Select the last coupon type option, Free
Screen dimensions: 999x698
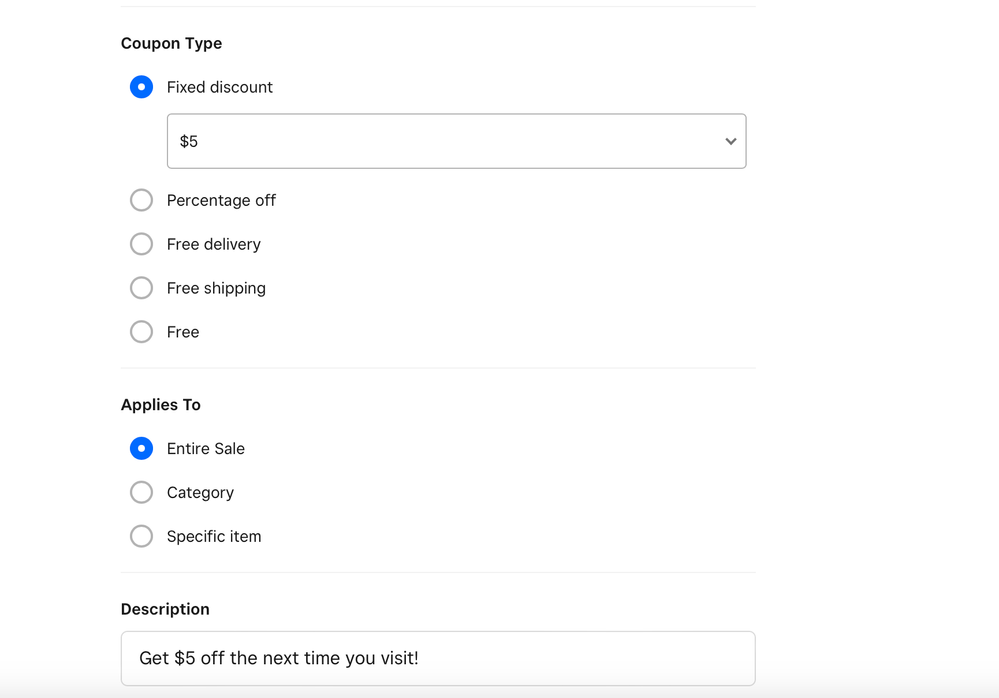coord(141,332)
